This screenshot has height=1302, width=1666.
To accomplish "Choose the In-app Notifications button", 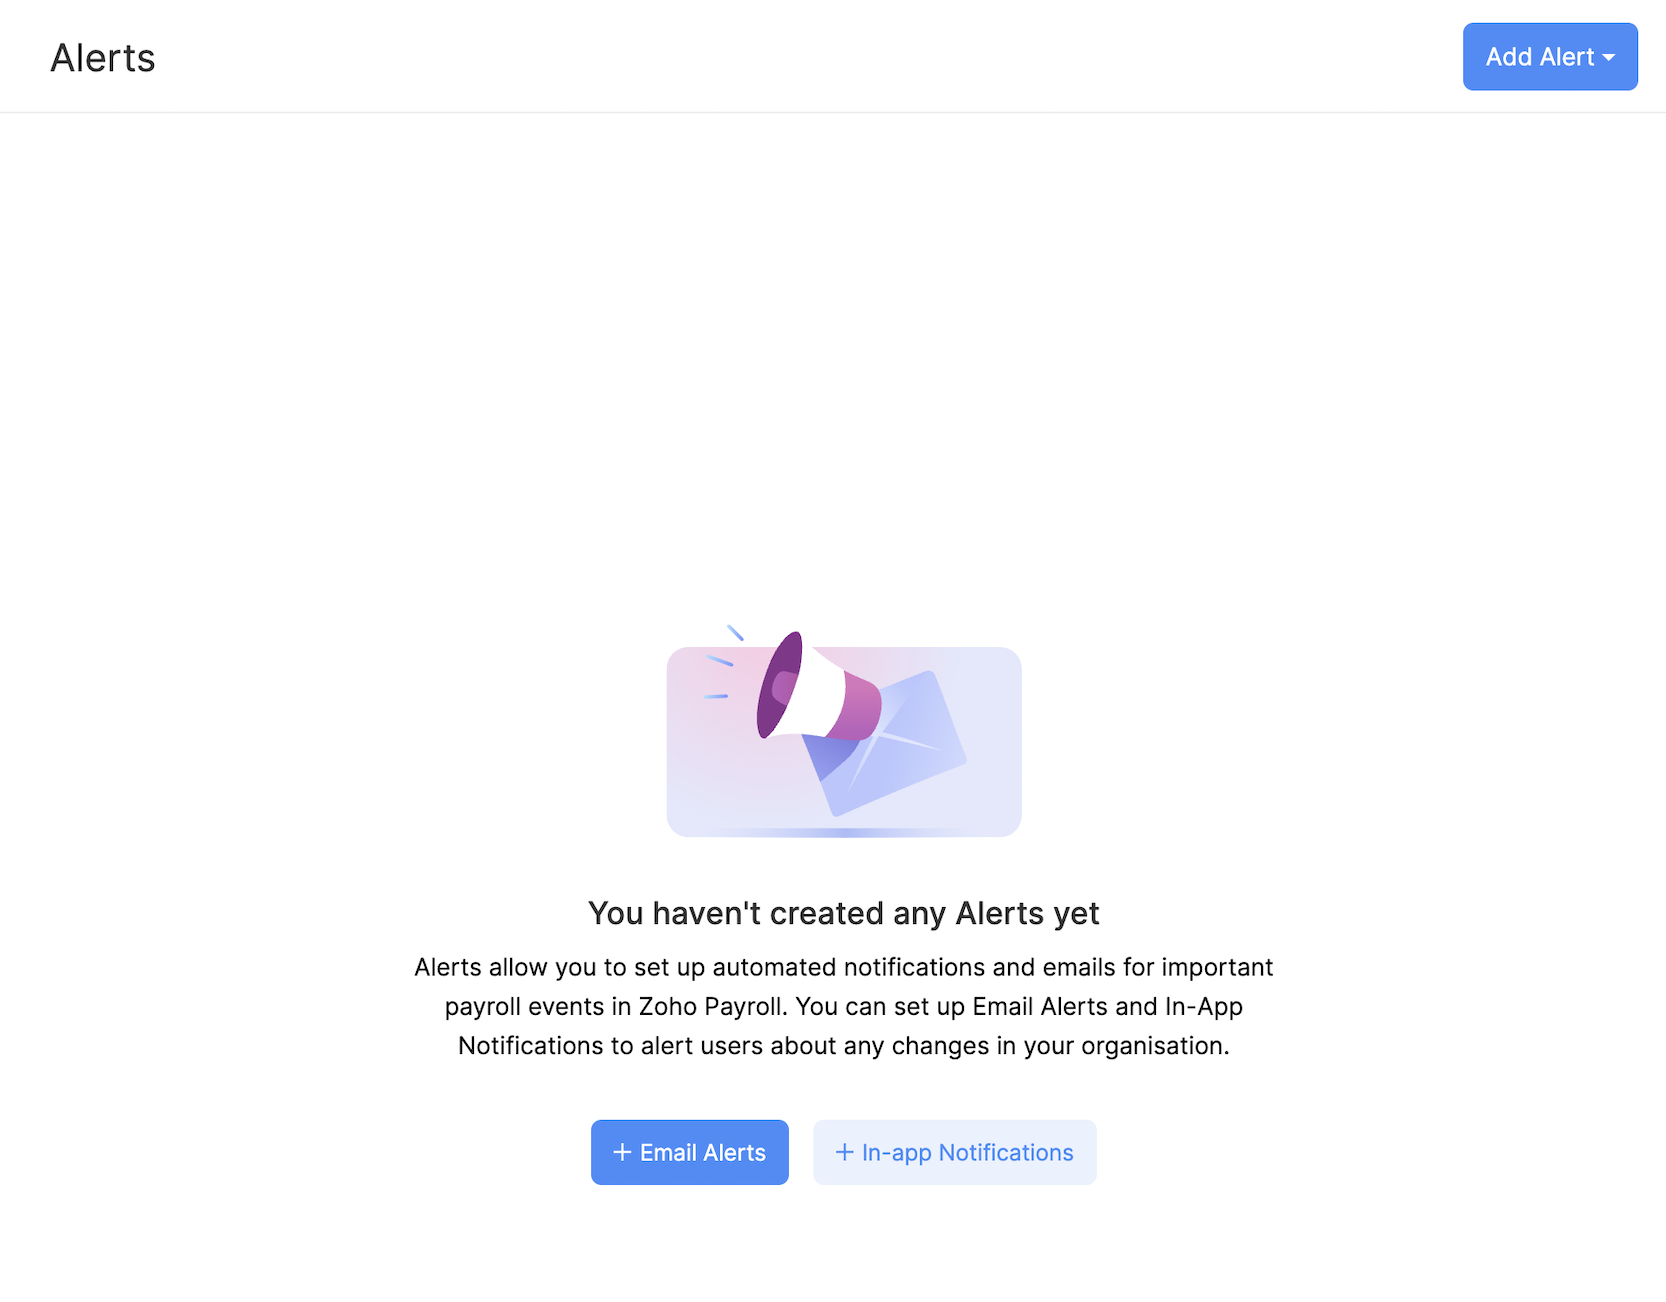I will click(955, 1152).
